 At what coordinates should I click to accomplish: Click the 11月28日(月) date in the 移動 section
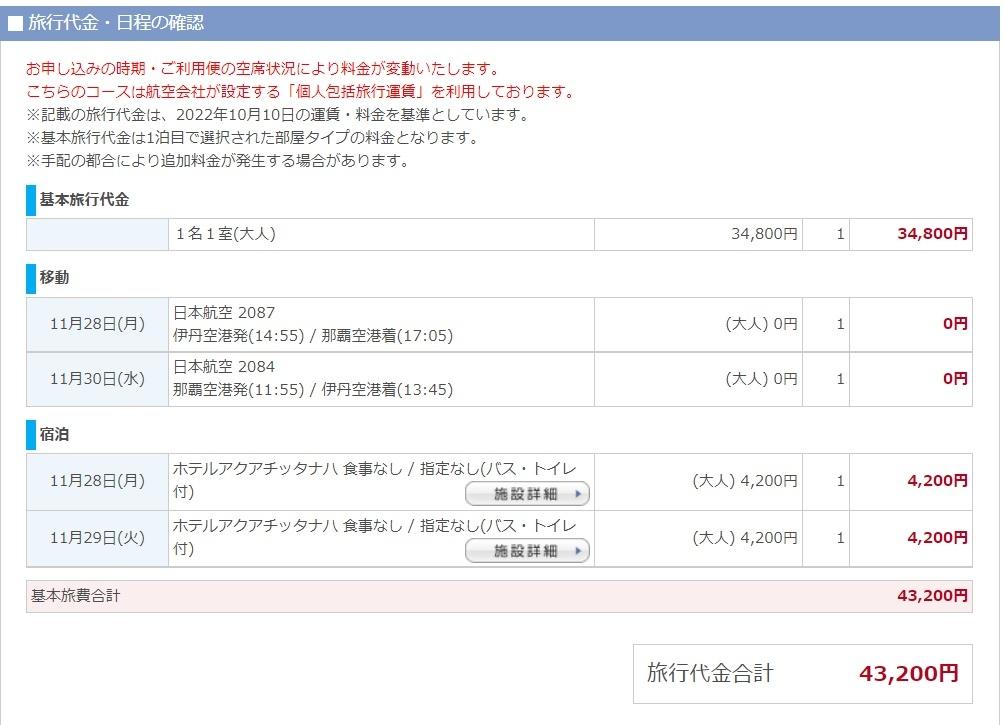point(97,324)
